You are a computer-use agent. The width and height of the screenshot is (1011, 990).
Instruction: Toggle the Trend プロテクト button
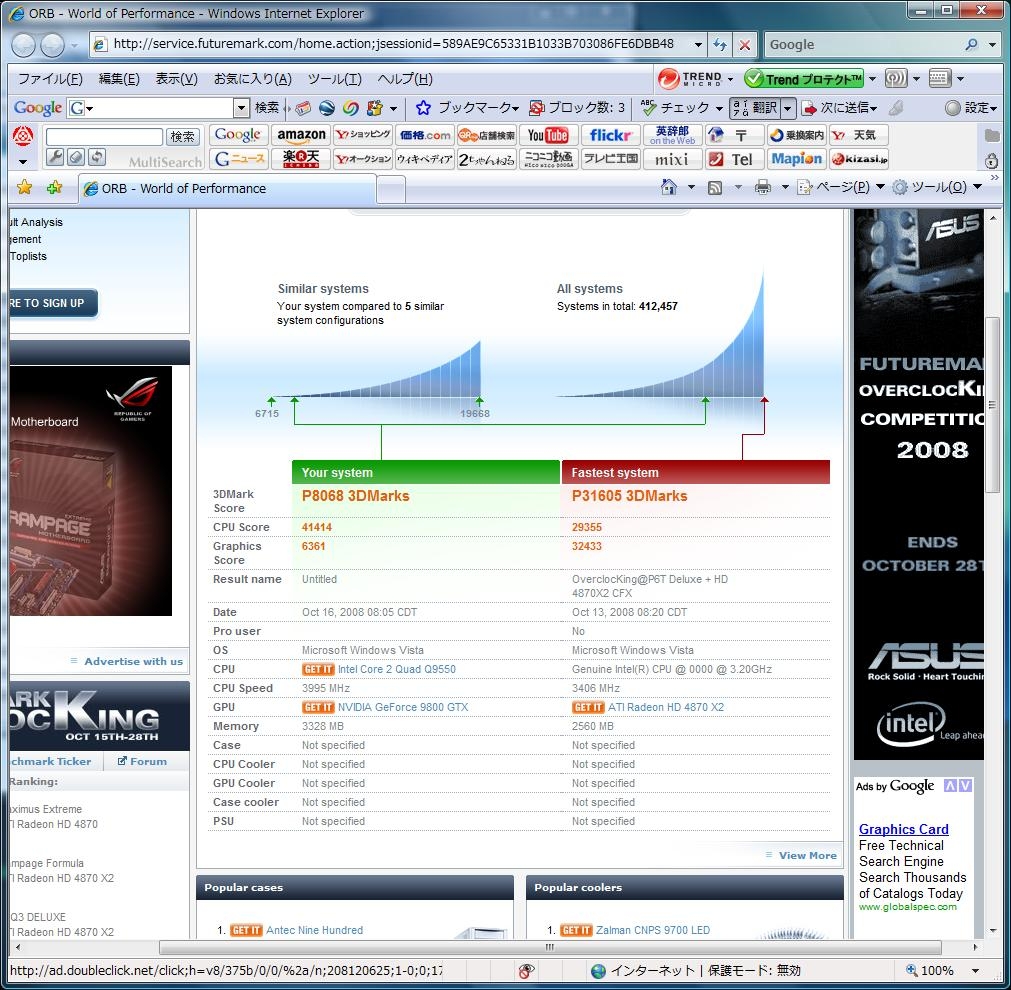(x=804, y=79)
